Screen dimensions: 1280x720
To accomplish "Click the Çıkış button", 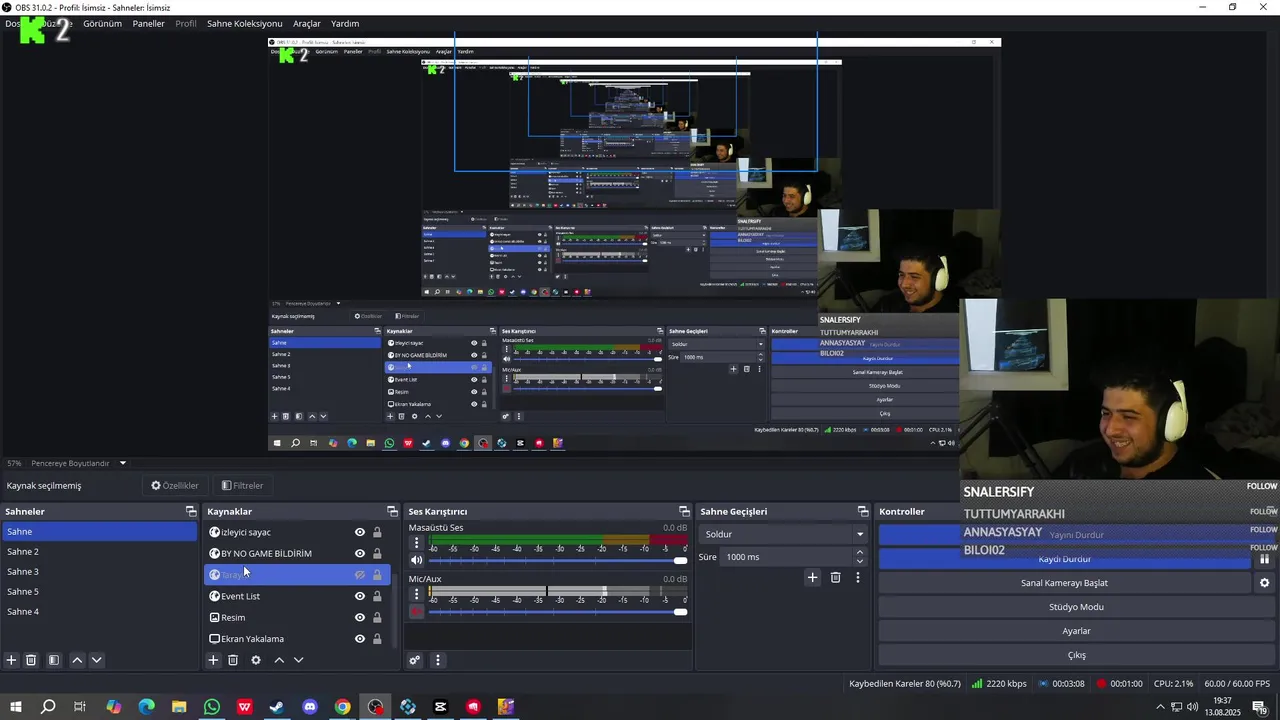I will point(1076,655).
